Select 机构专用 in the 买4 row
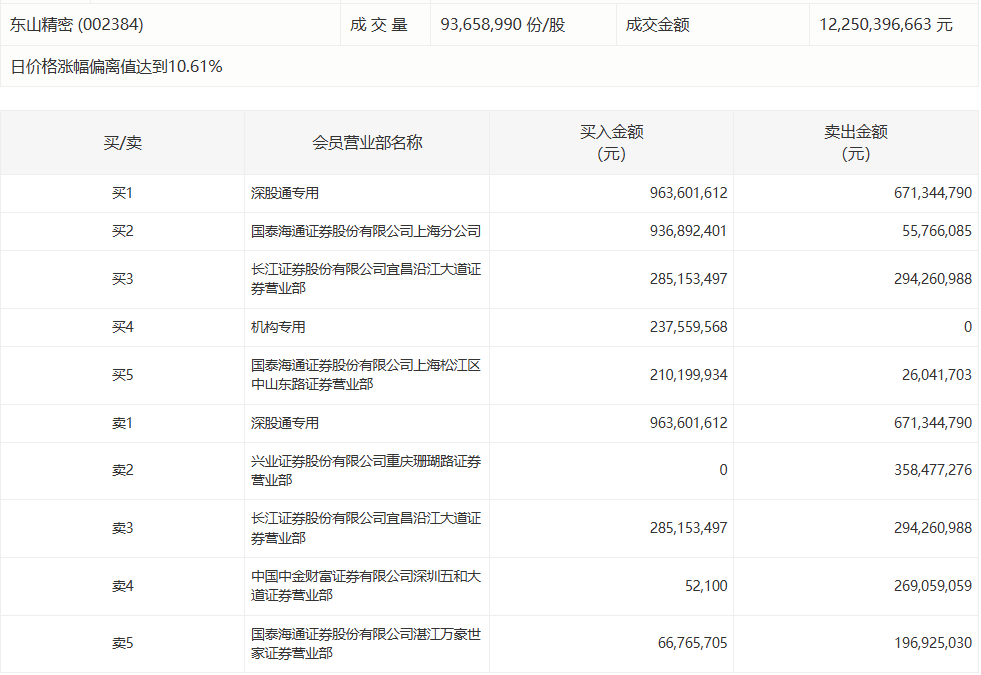This screenshot has width=981, height=675. coord(278,327)
